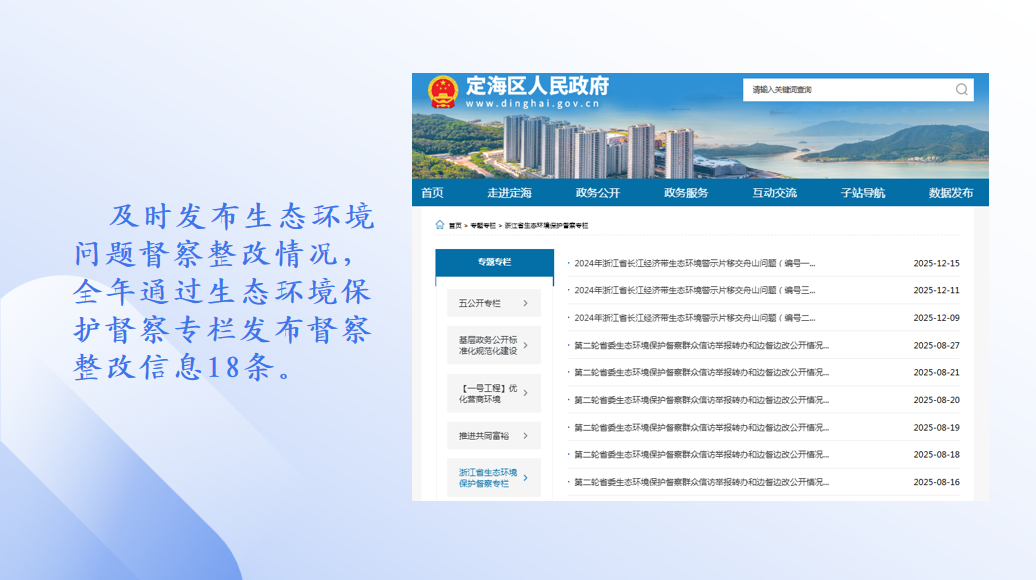Screen dimensions: 1036x580
Task: Click the 专题专栏 breadcrumb link
Action: click(483, 226)
